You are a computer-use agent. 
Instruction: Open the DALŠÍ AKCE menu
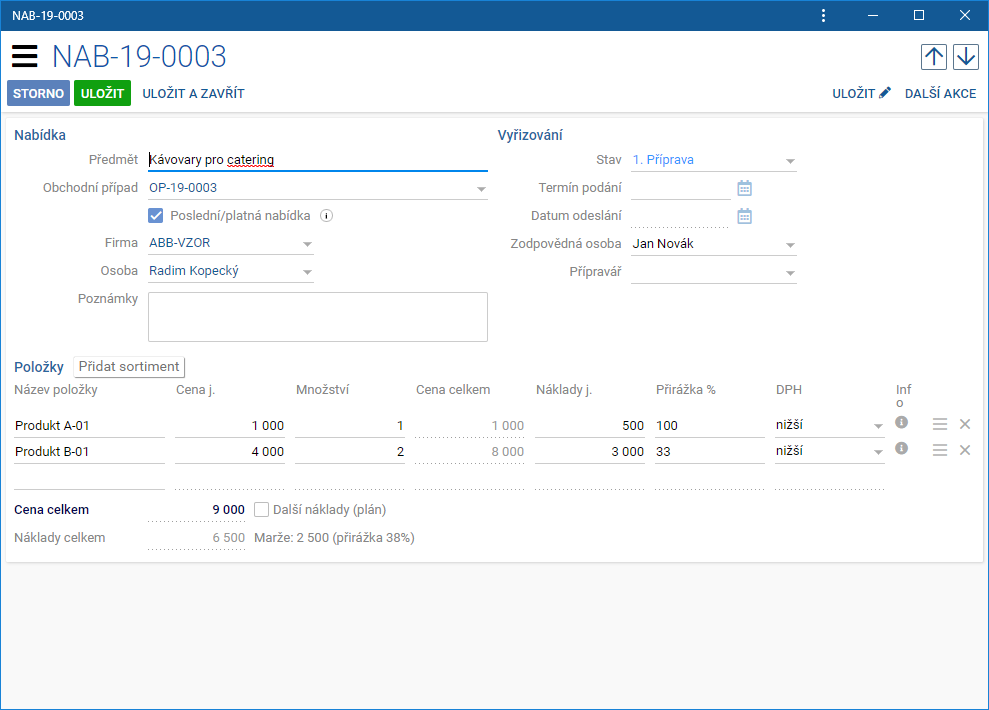(940, 93)
